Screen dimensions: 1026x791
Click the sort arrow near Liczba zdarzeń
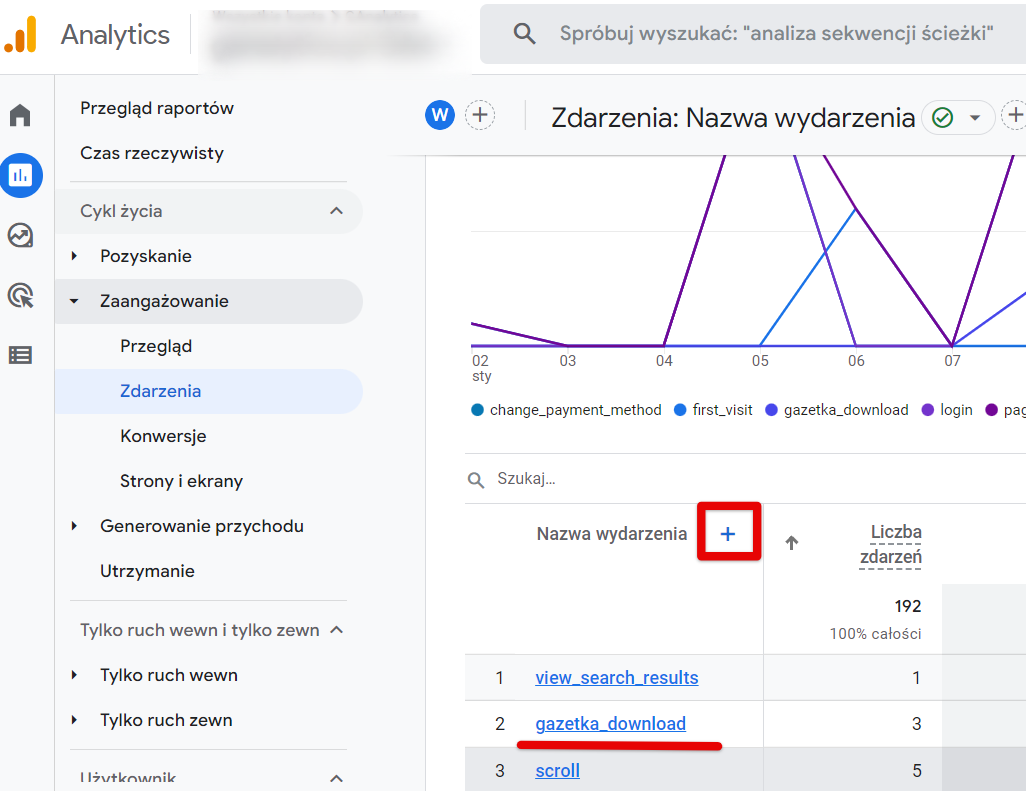tap(791, 542)
